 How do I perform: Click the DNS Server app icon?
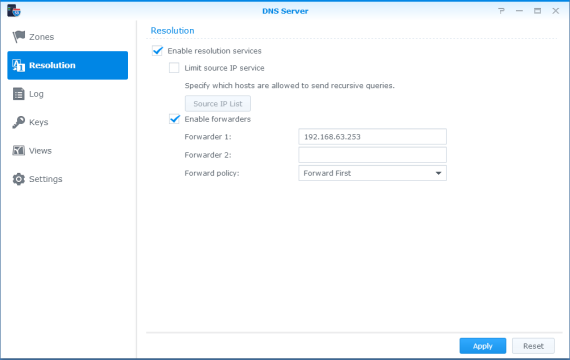click(x=14, y=11)
